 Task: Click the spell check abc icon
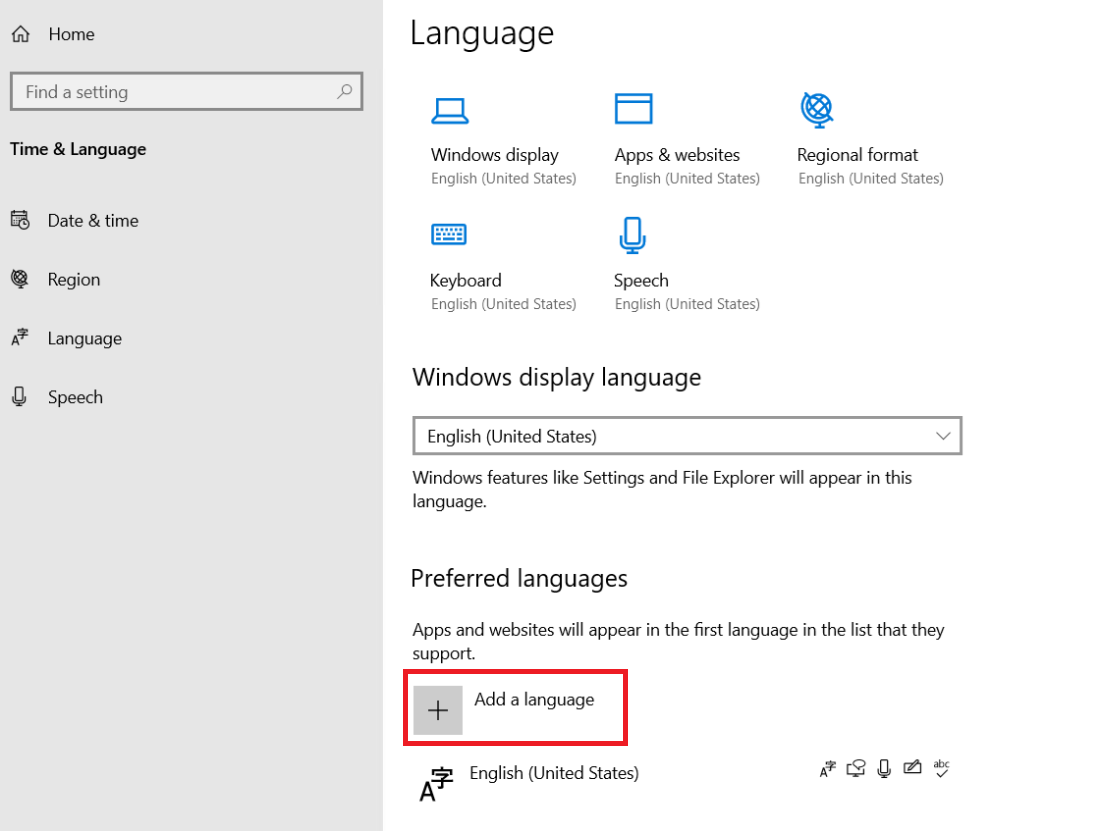pos(941,769)
